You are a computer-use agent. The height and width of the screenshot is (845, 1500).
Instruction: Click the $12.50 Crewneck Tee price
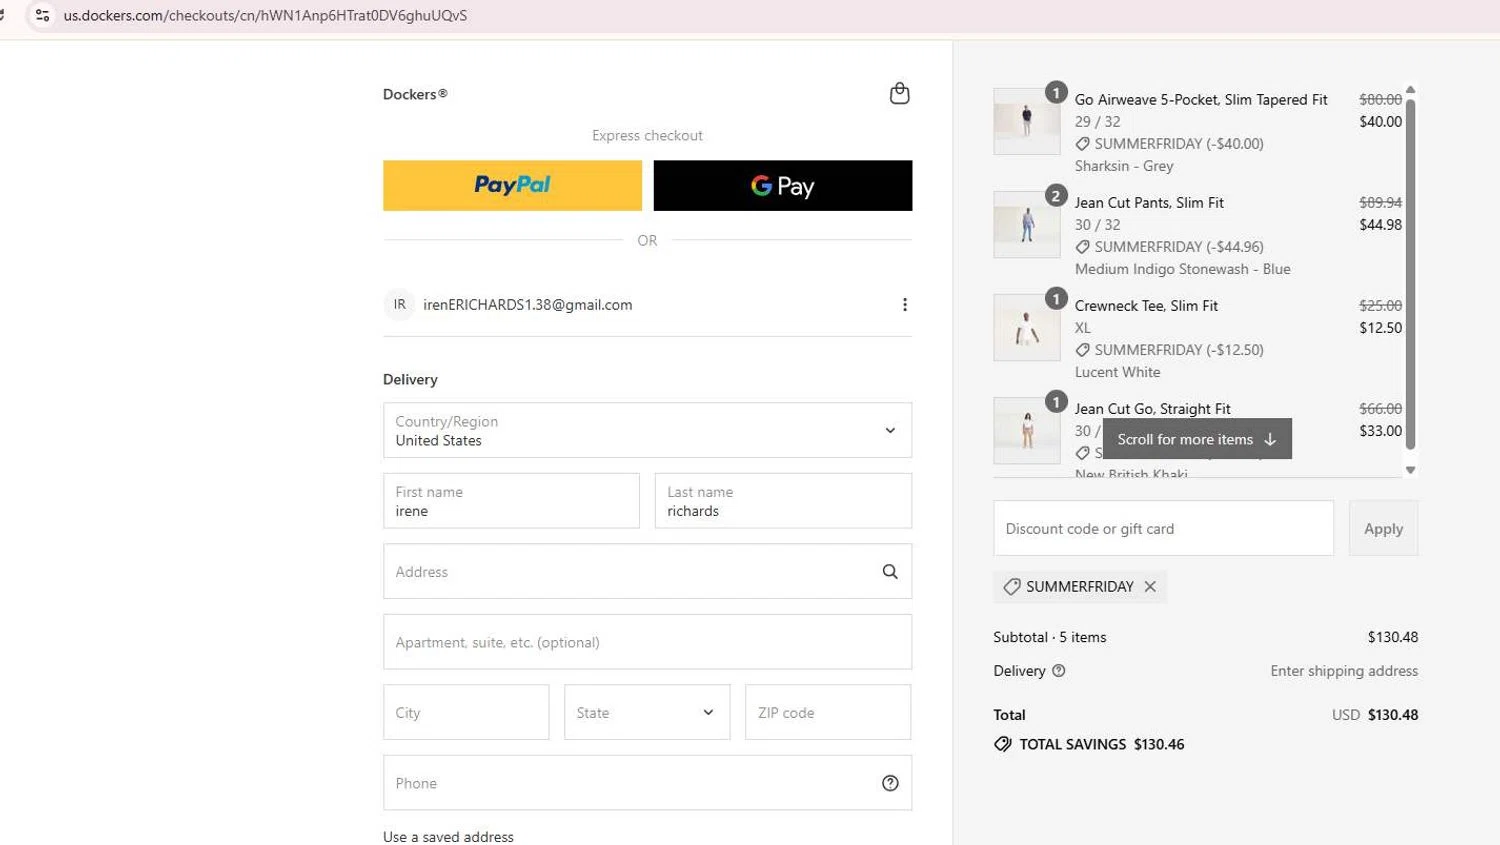pos(1380,328)
